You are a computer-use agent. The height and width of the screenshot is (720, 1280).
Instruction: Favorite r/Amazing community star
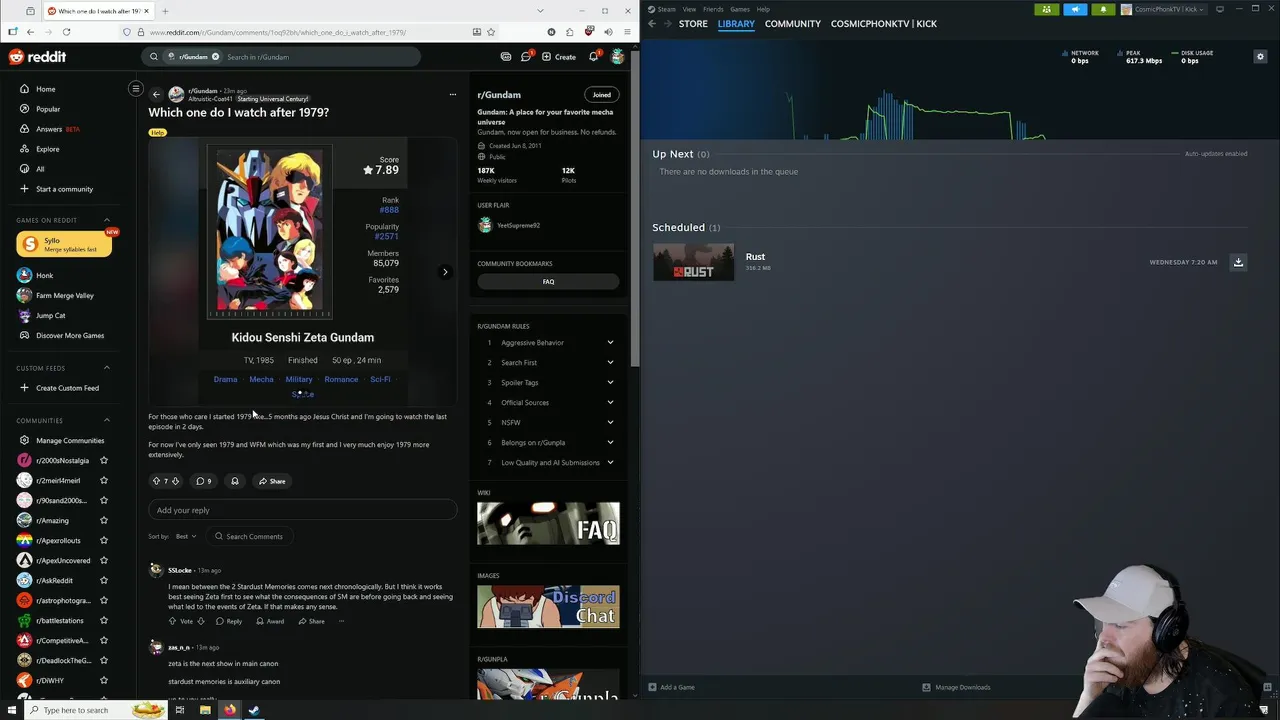pos(103,520)
